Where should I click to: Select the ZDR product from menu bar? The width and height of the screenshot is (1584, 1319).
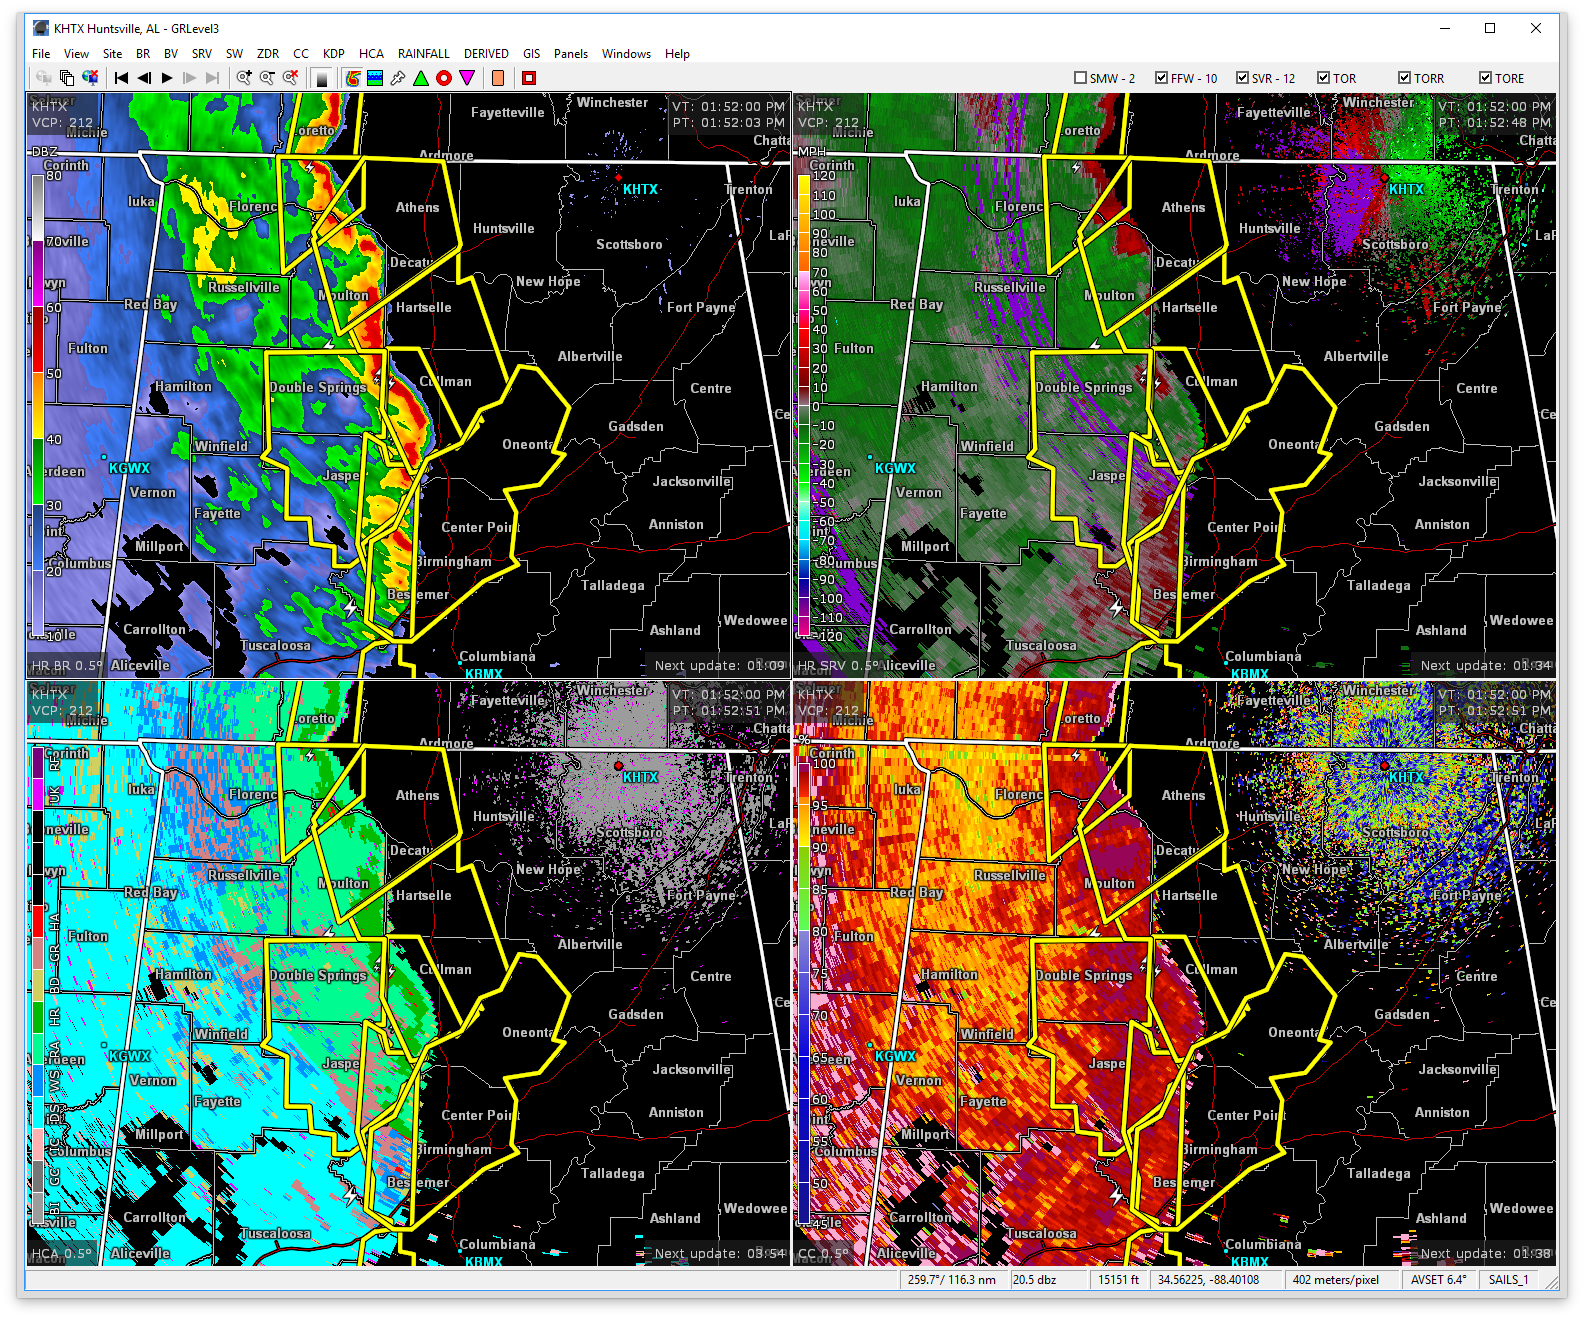(x=268, y=54)
